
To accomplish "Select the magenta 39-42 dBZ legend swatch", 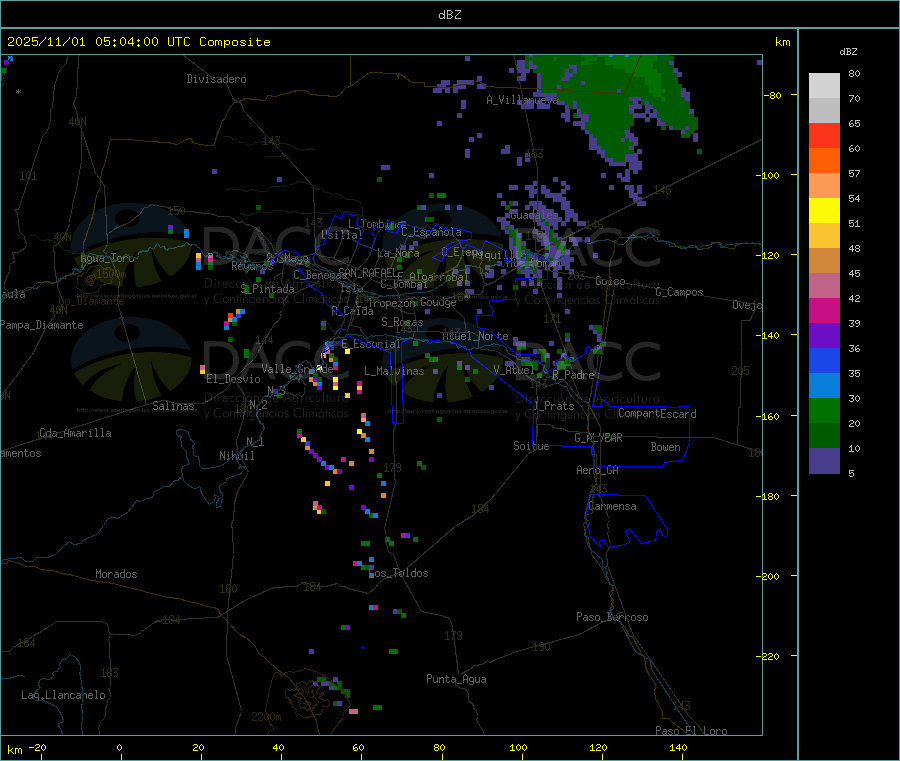I will click(824, 310).
